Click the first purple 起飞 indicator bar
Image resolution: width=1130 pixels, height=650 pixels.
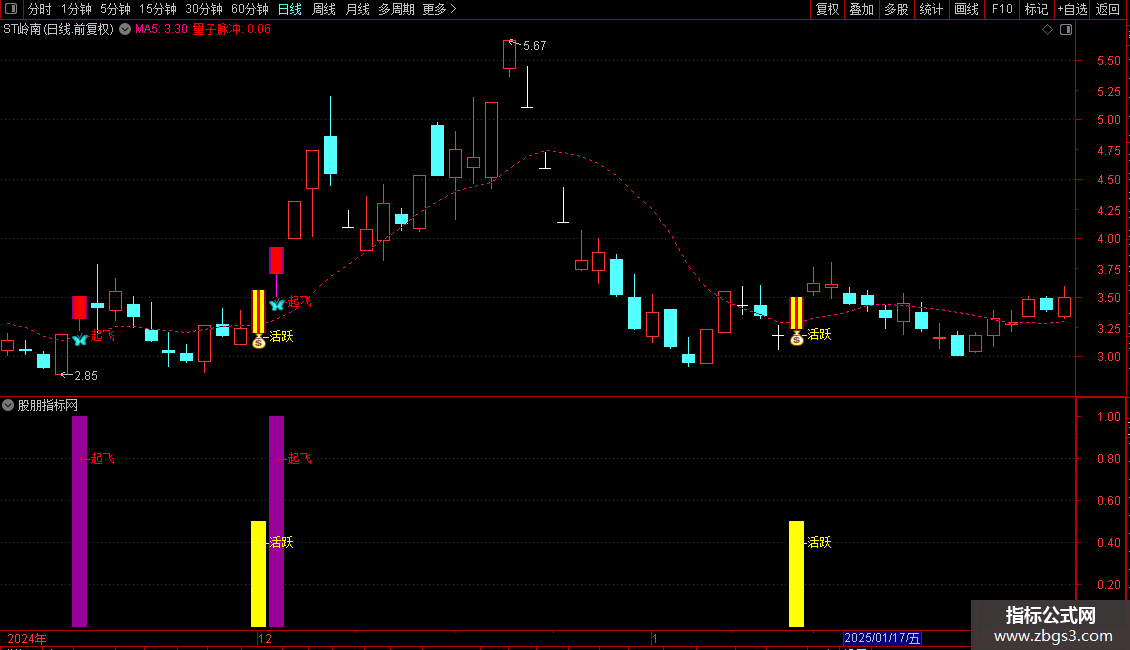click(x=79, y=521)
